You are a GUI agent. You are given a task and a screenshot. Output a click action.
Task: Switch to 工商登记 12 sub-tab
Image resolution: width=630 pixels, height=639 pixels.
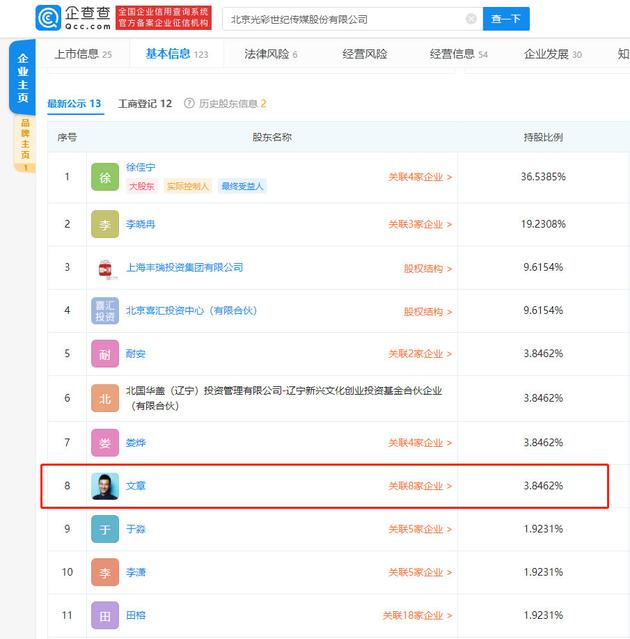tap(145, 104)
